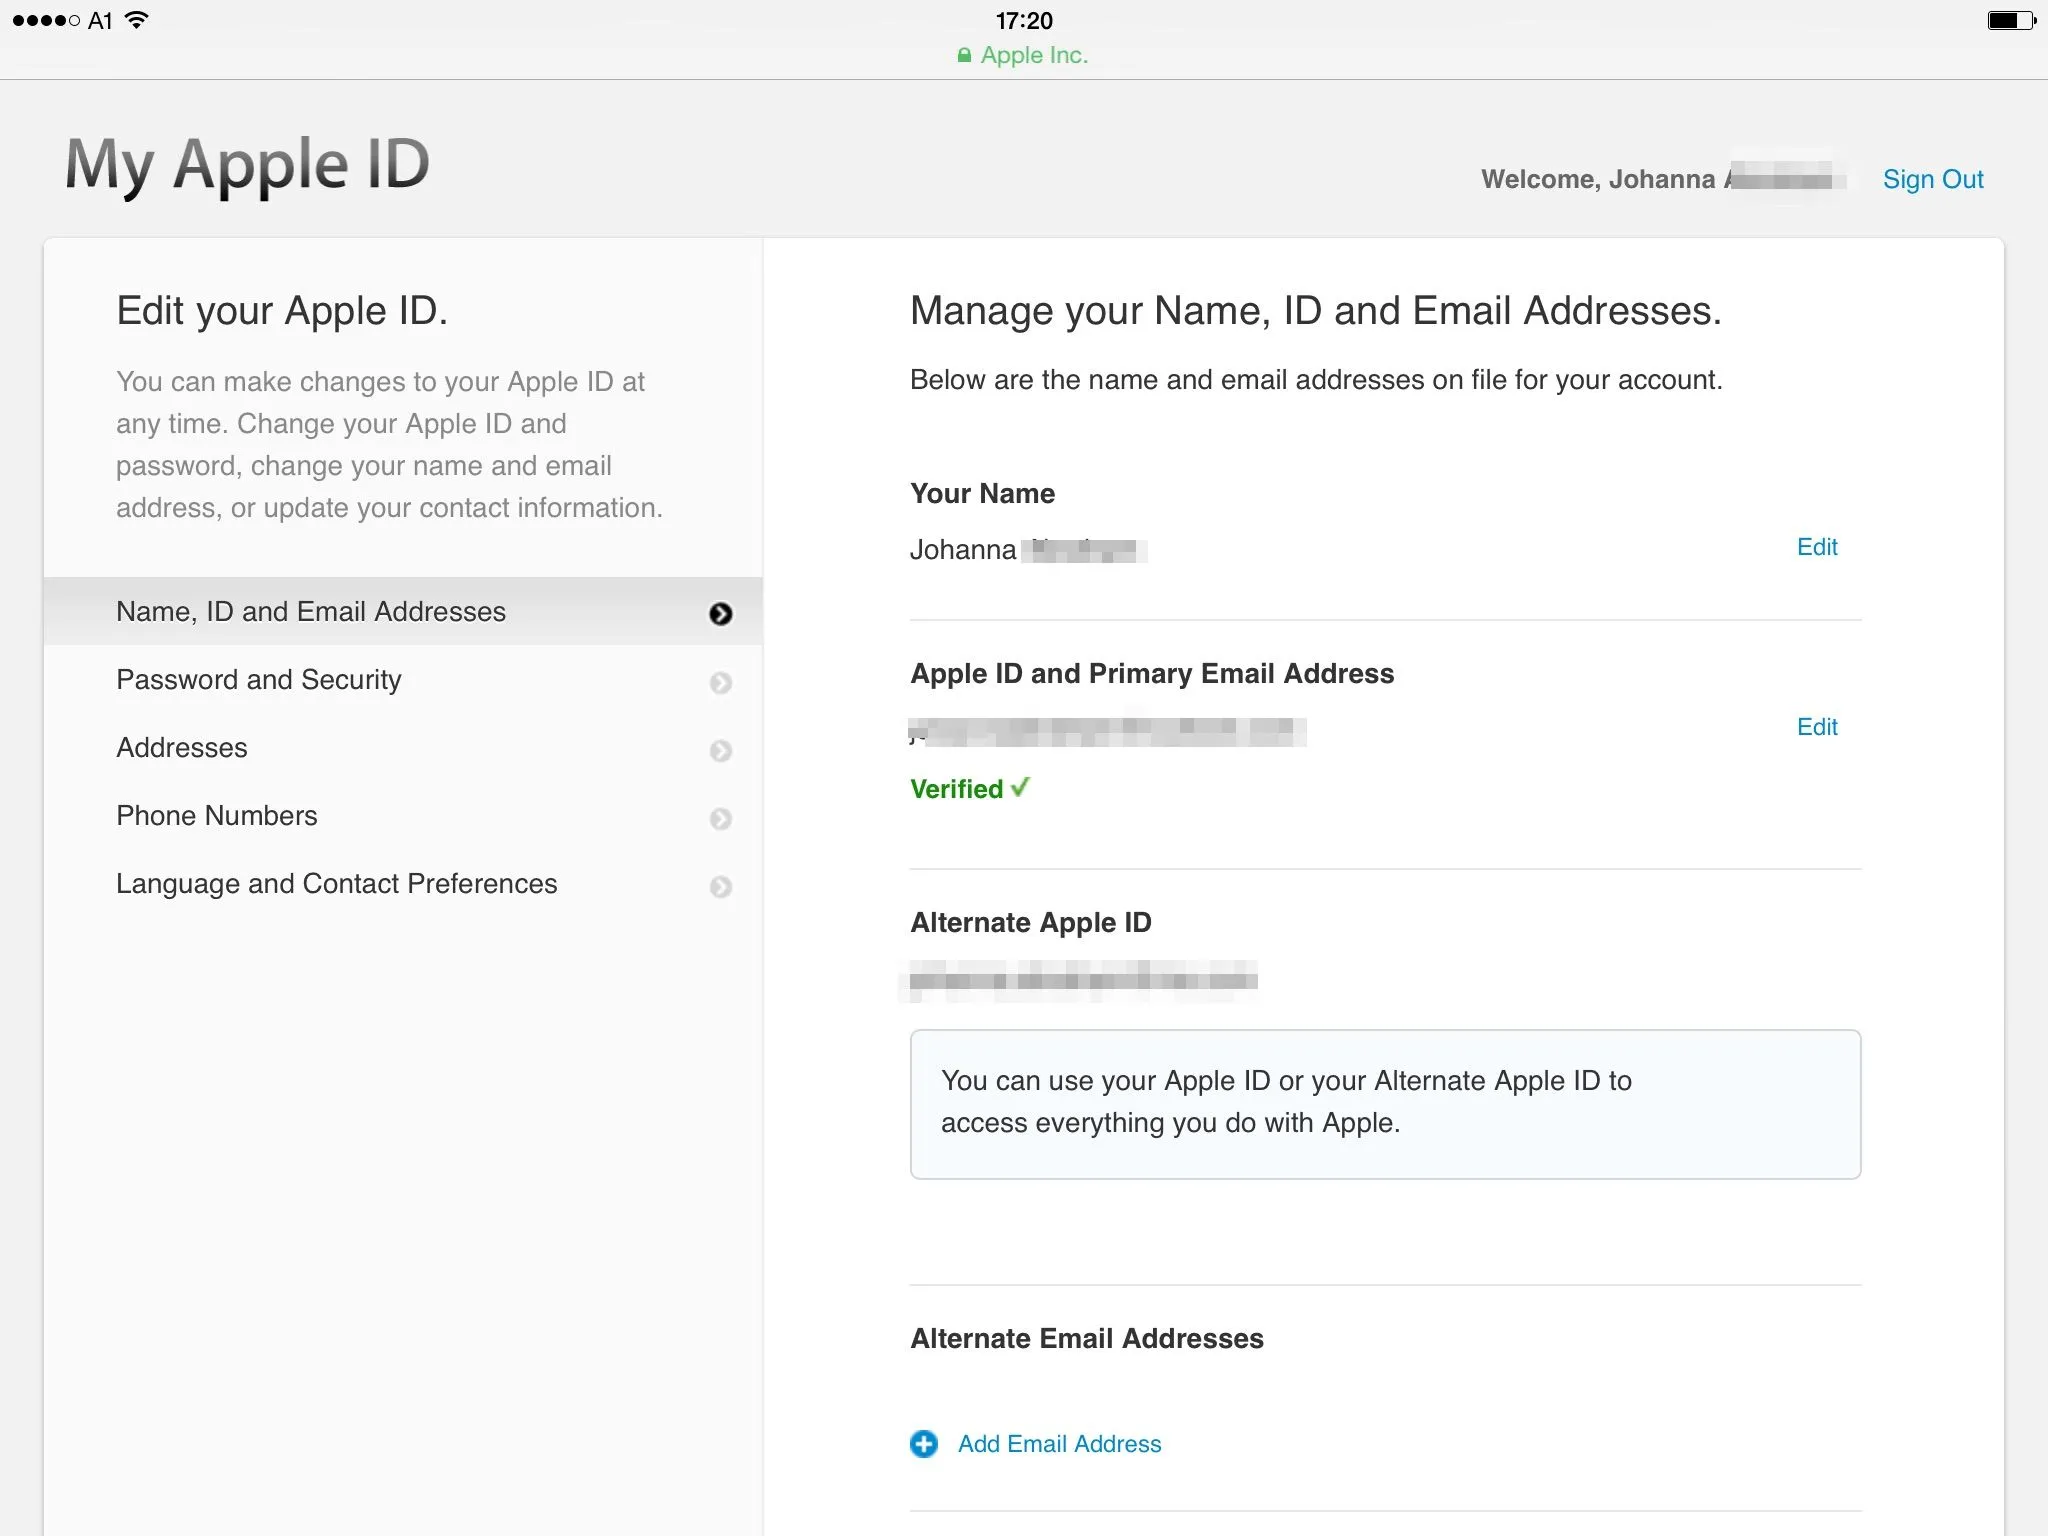Tap the Wi-Fi icon in status bar

[137, 20]
